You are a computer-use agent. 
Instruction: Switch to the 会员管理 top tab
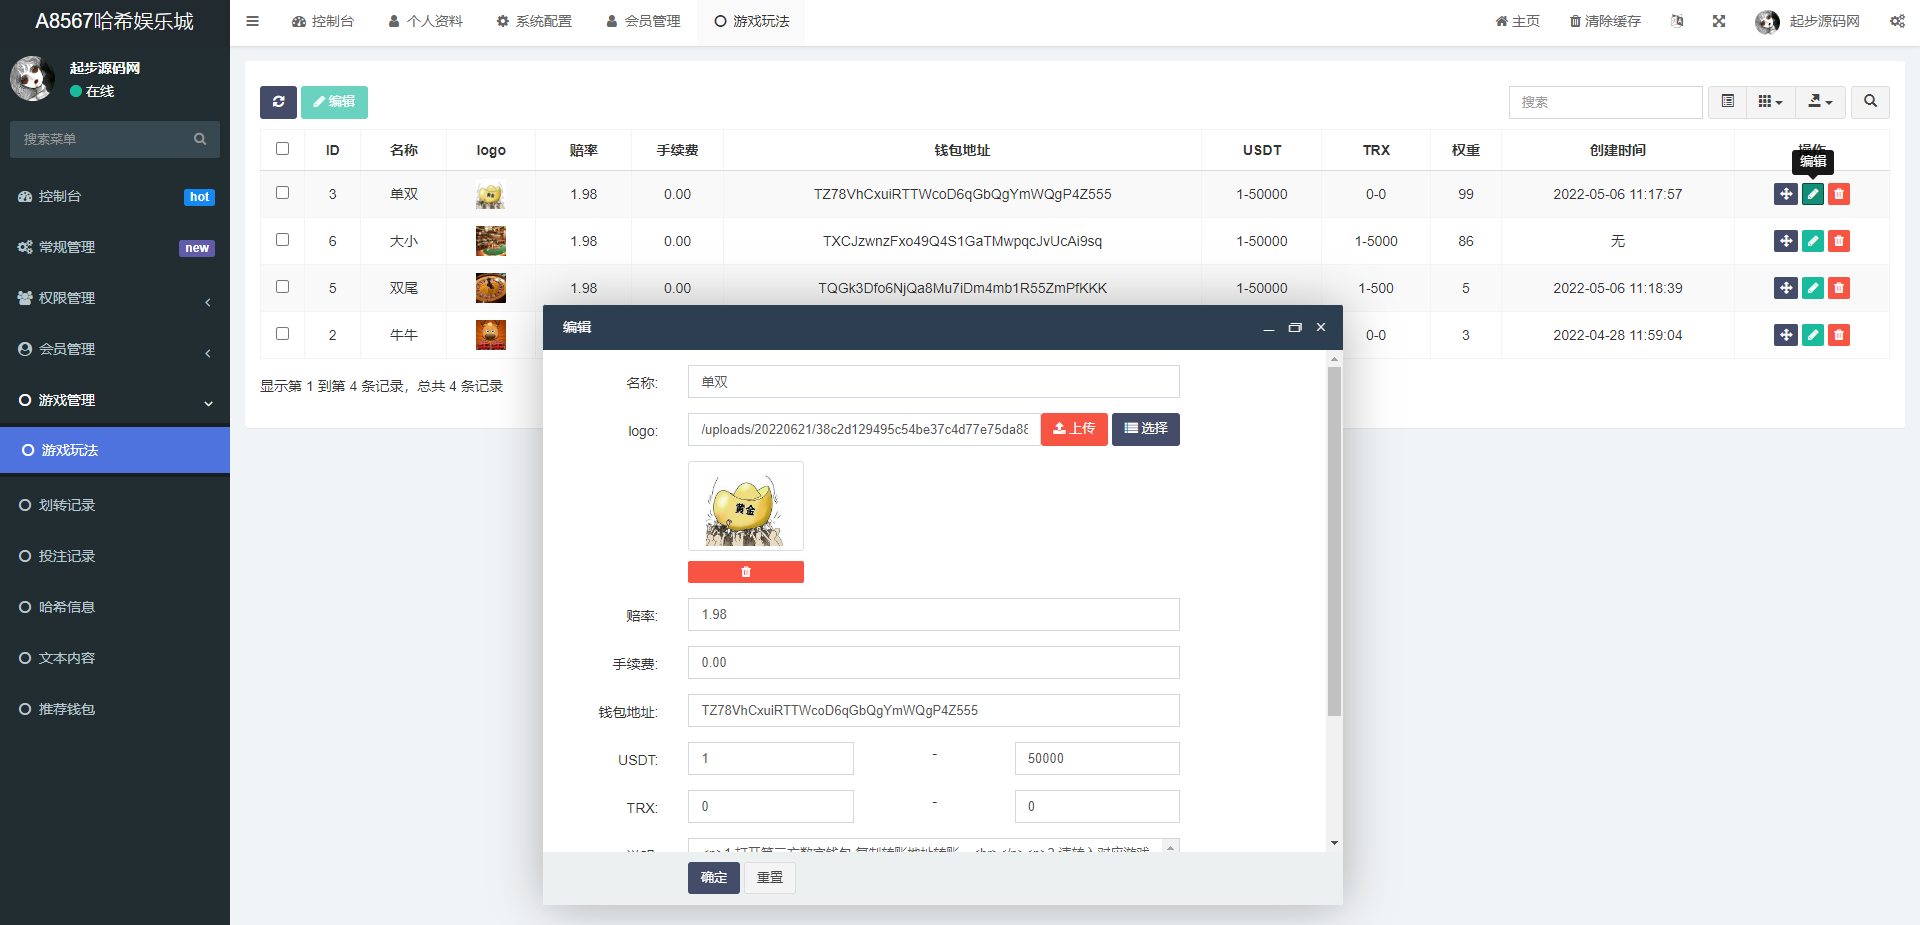pyautogui.click(x=643, y=21)
